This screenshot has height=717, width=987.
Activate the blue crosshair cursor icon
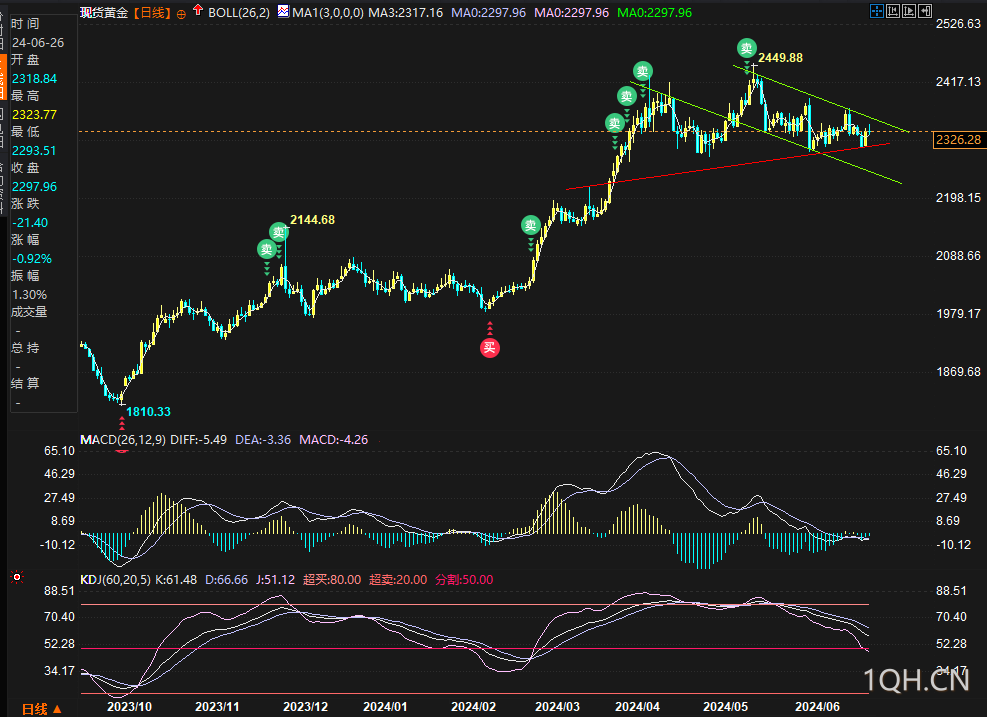click(x=876, y=11)
